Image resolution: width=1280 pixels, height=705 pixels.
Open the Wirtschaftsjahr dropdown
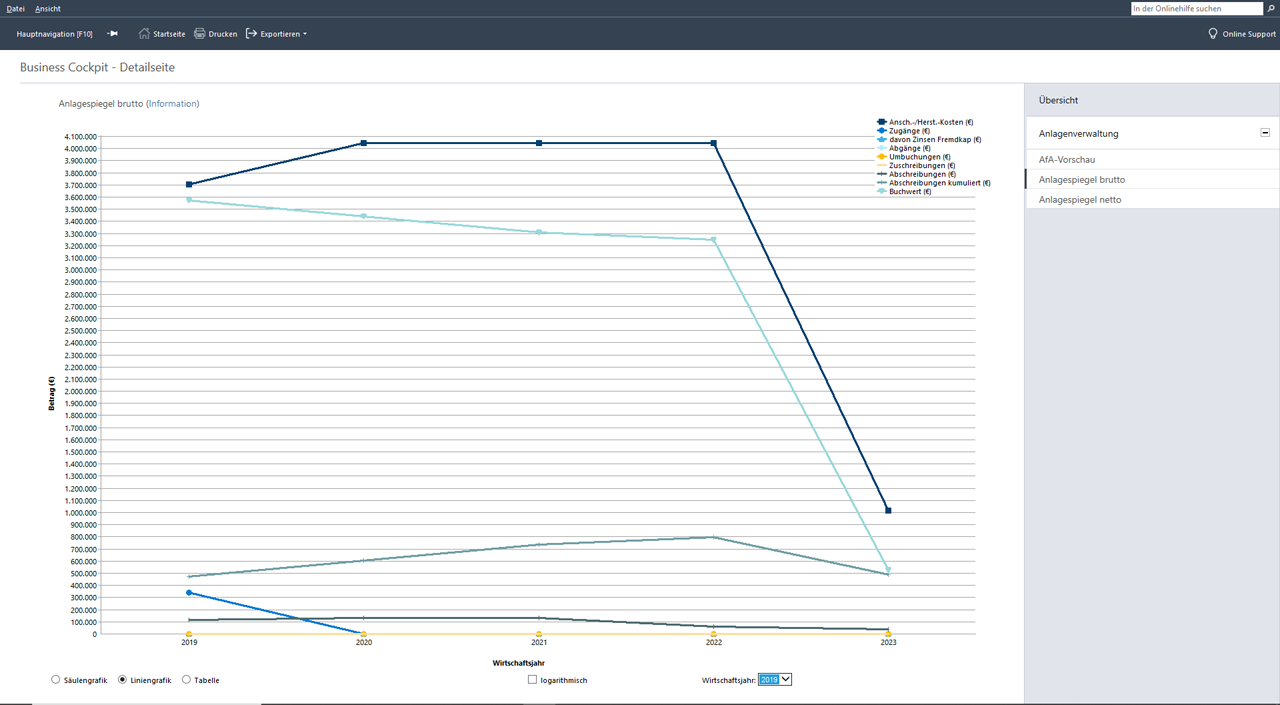click(775, 680)
